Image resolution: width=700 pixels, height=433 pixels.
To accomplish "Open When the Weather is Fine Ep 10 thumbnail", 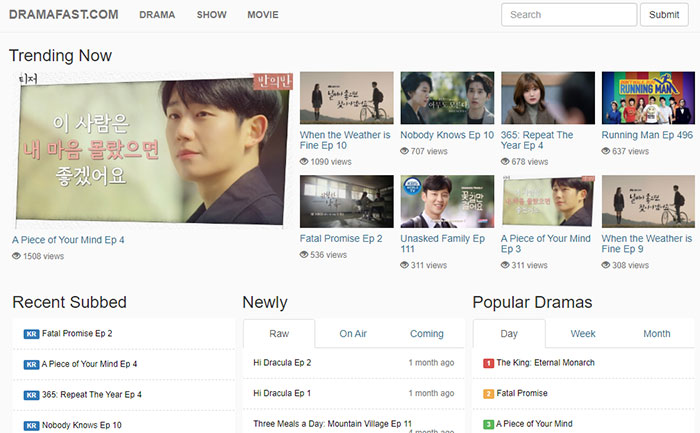I will (x=347, y=98).
